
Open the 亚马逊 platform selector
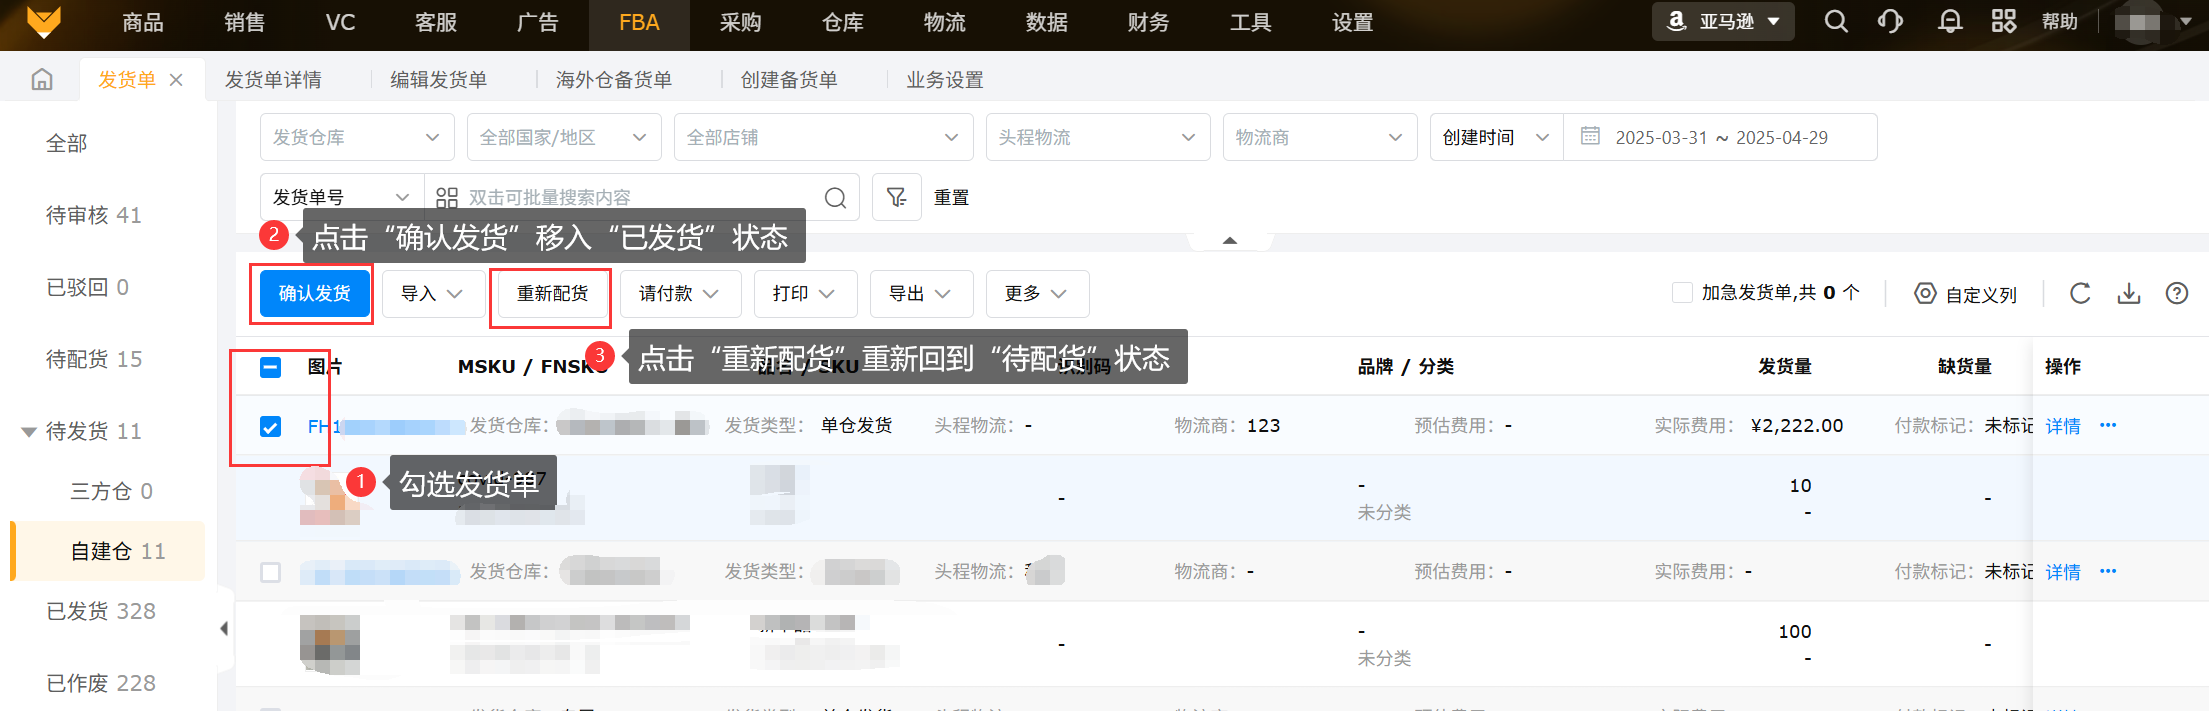tap(1723, 21)
